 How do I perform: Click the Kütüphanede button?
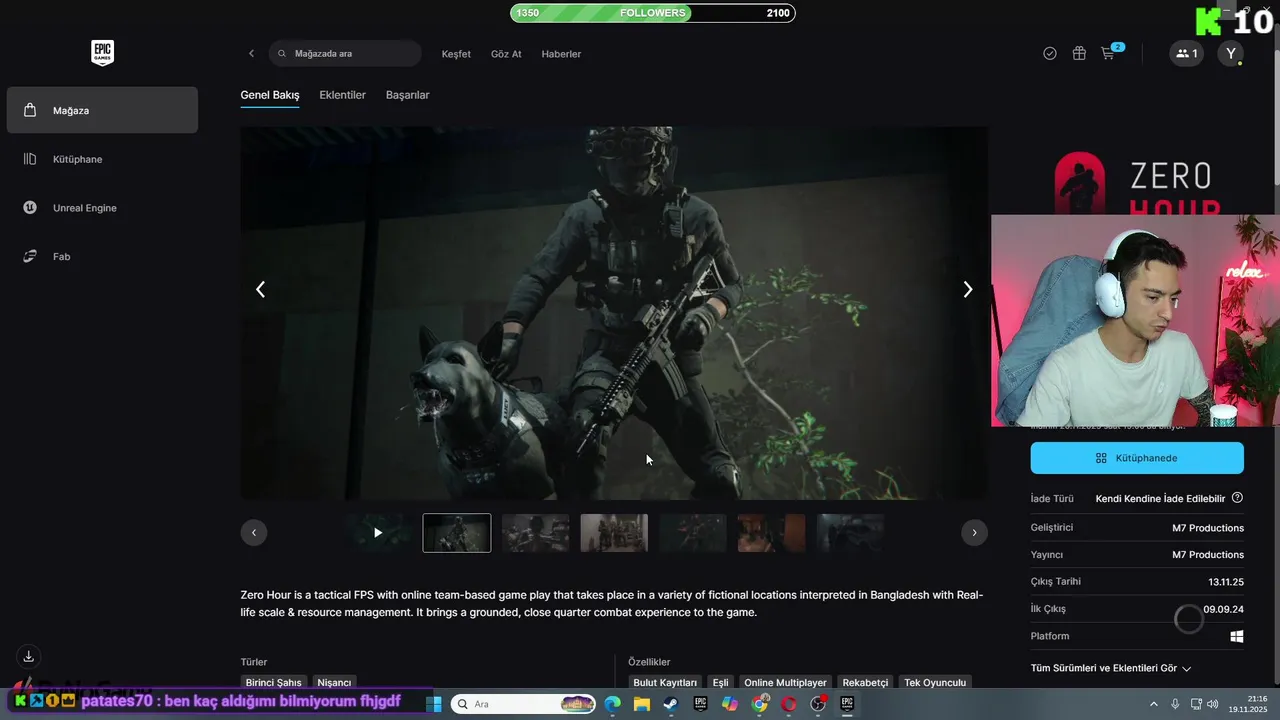1137,458
